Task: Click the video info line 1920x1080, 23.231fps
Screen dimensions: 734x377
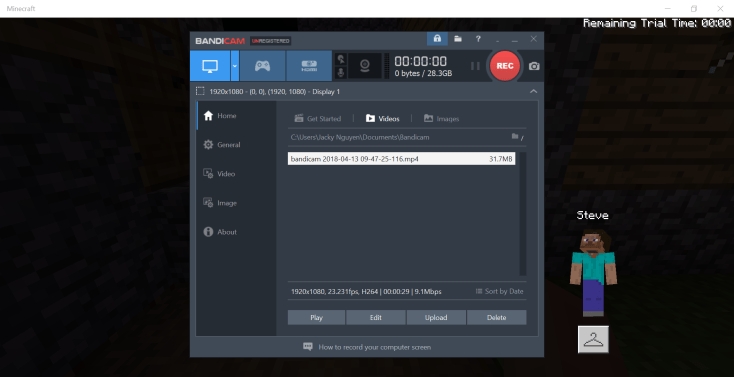Action: (366, 291)
